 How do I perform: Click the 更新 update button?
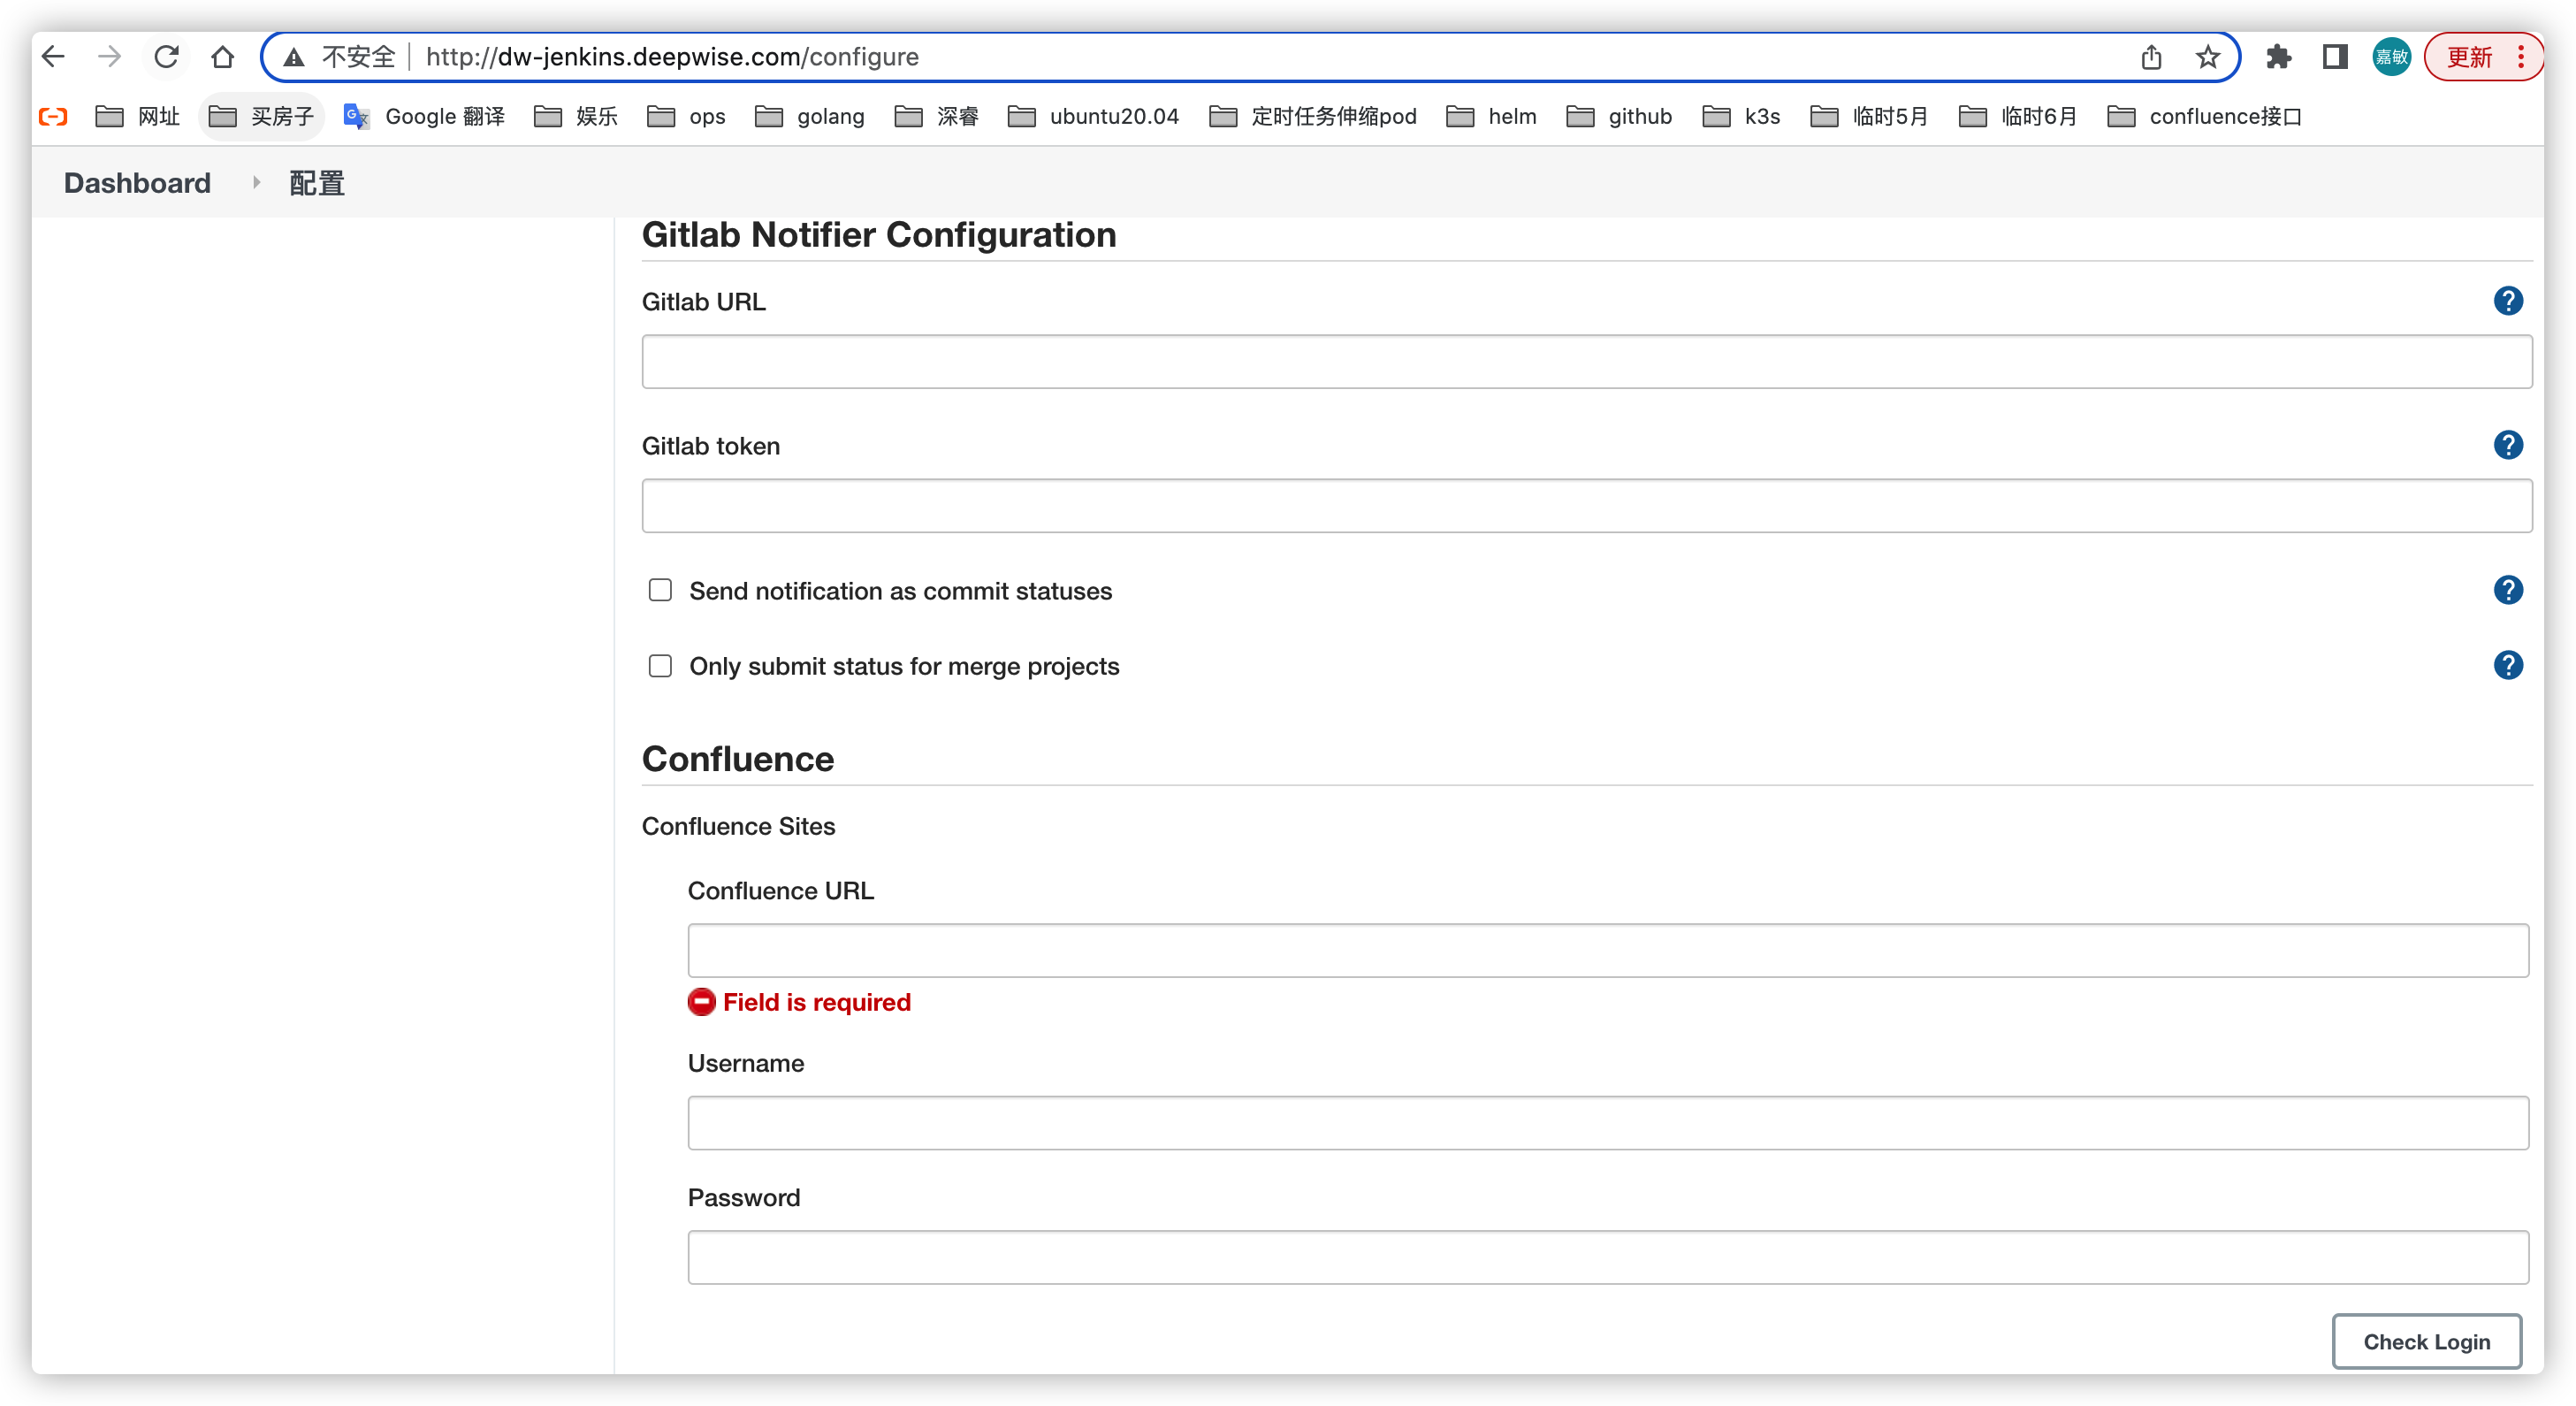[2469, 57]
